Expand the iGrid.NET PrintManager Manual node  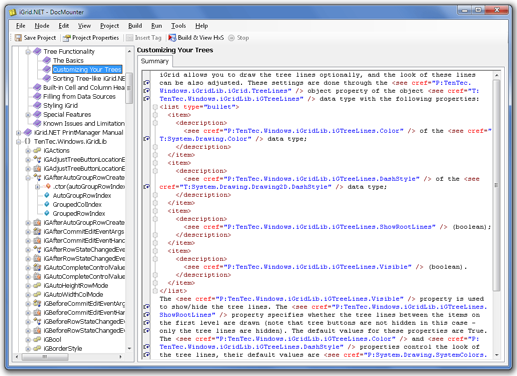click(19, 133)
